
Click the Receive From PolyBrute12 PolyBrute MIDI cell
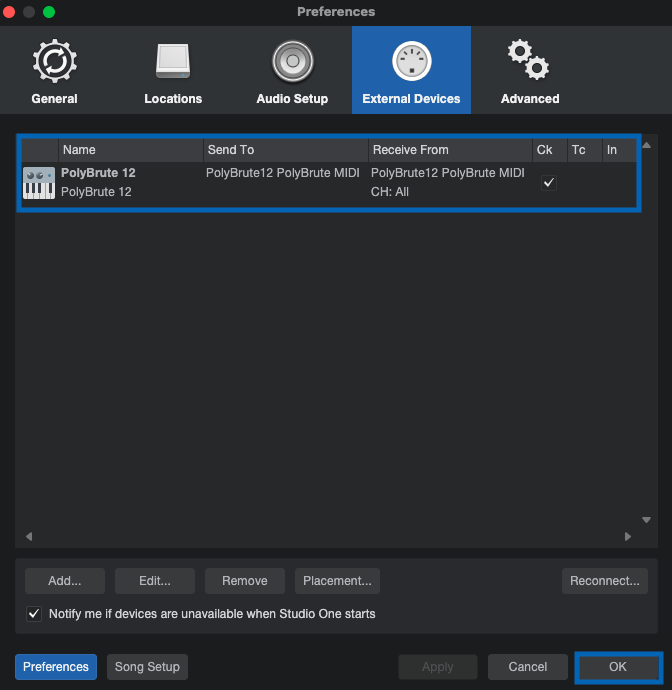[448, 173]
